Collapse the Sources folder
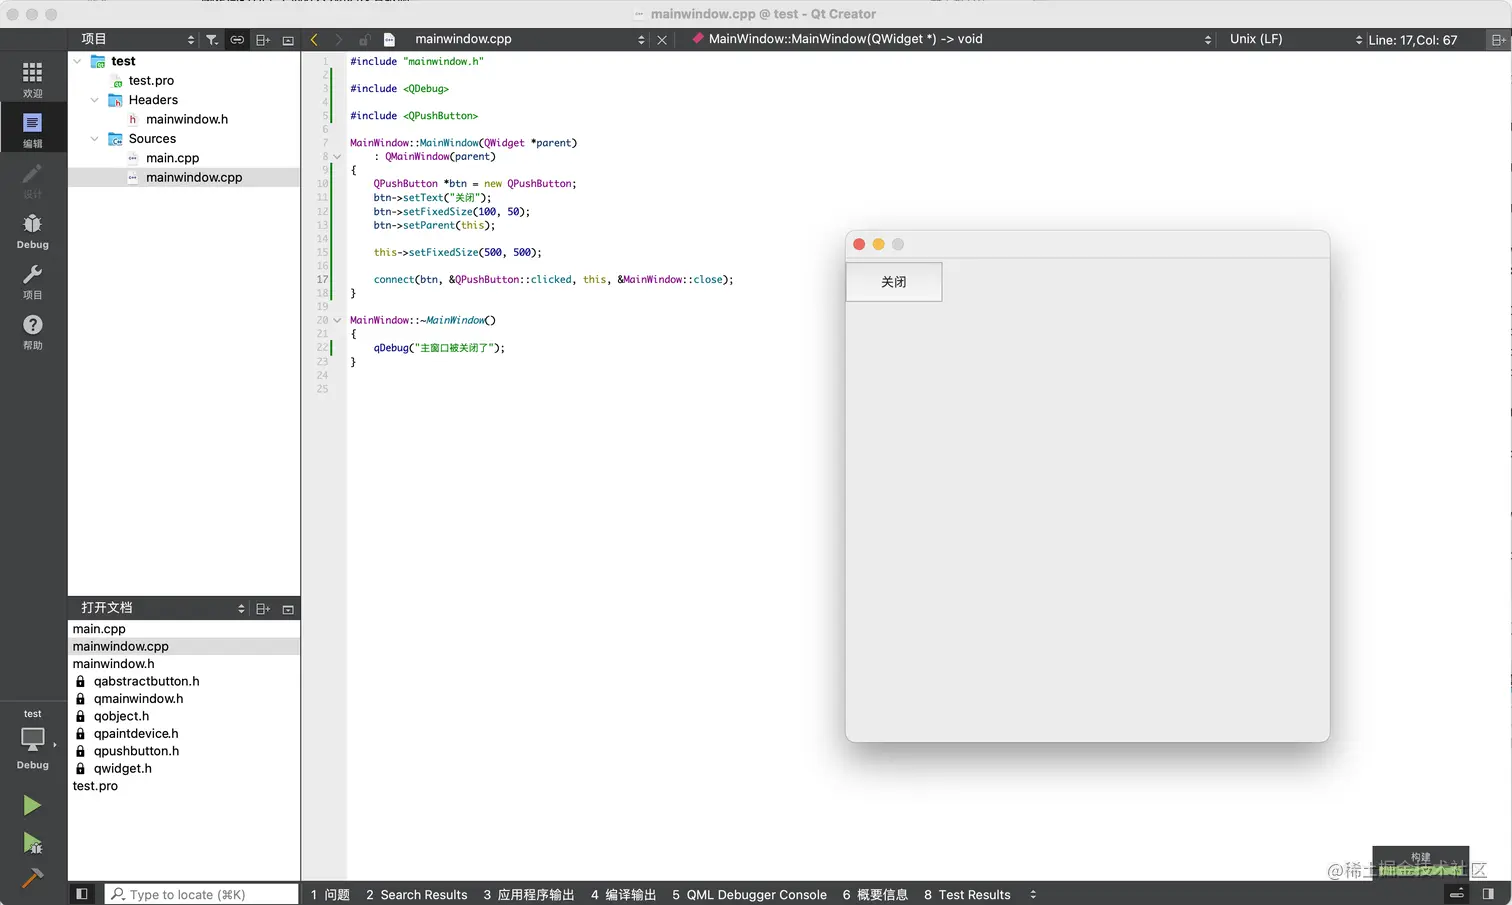 coord(95,139)
